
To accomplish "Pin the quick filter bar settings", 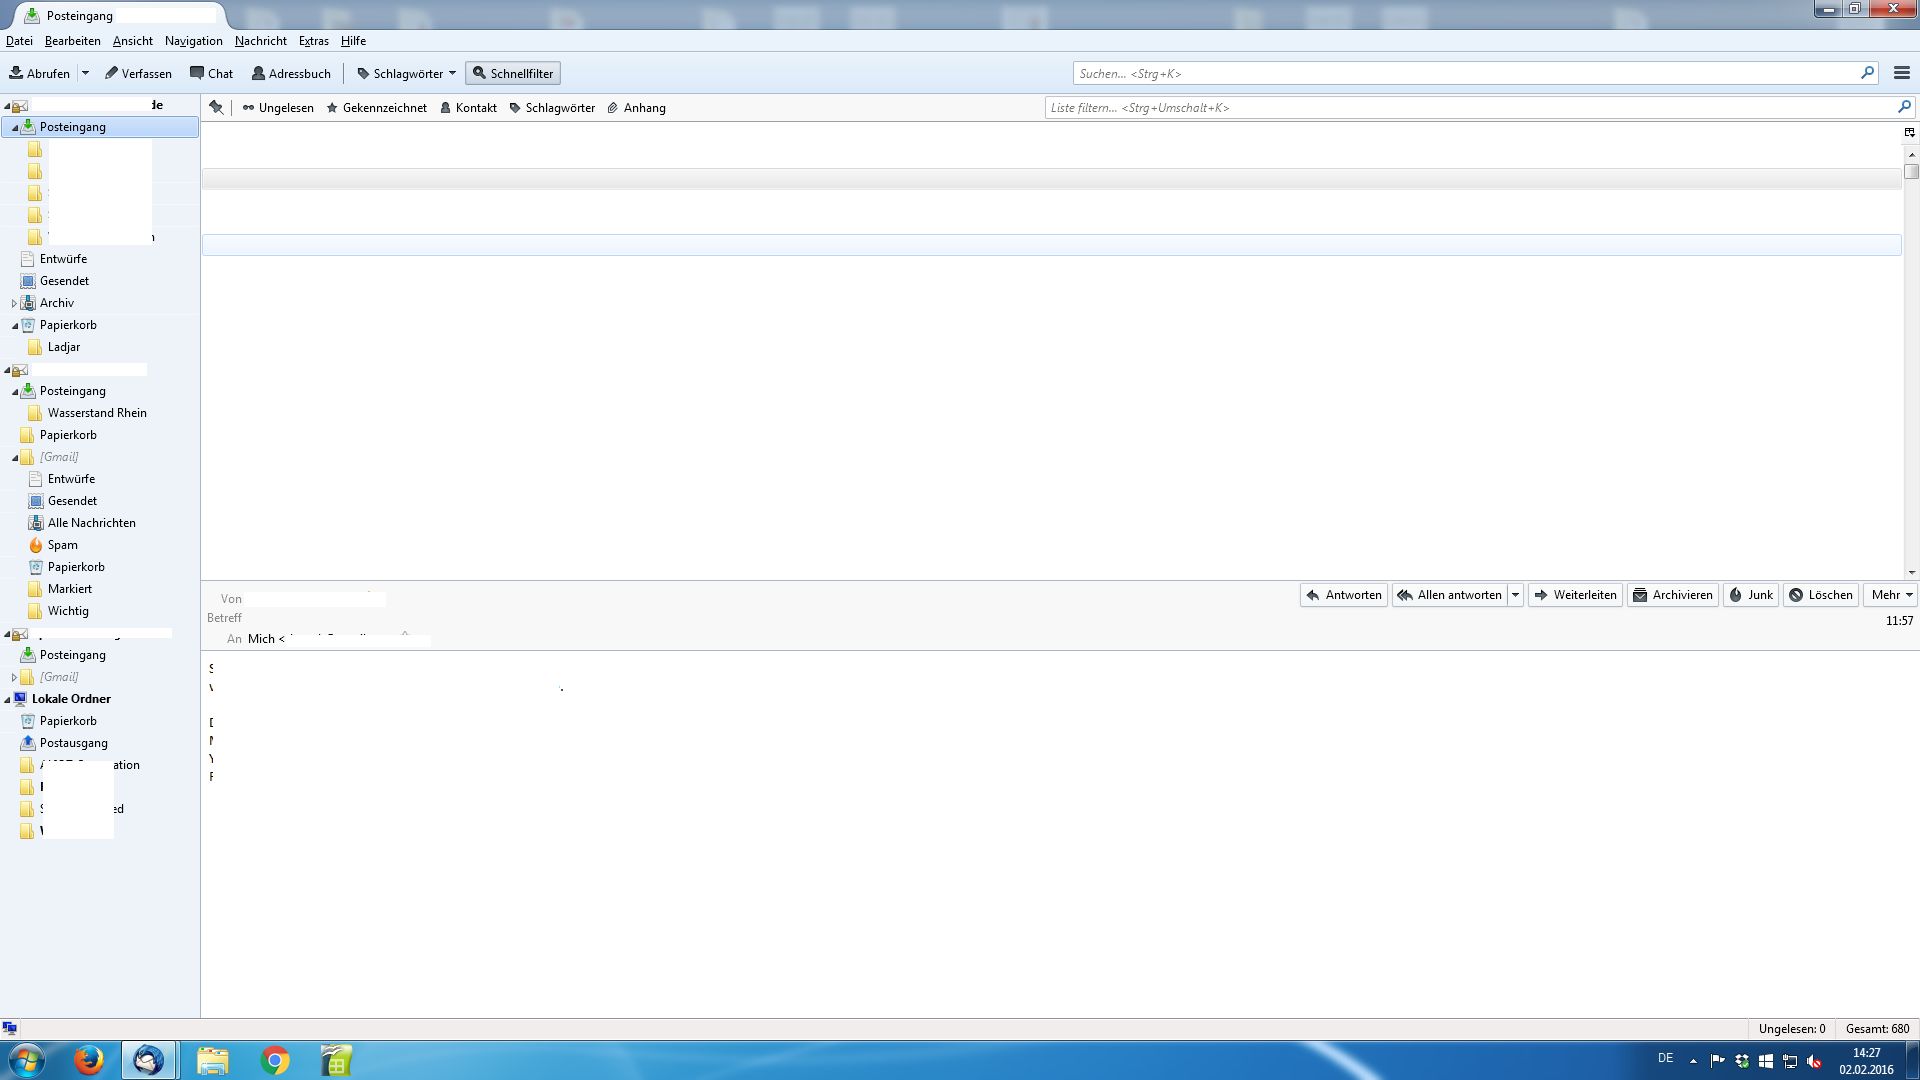I will point(216,108).
